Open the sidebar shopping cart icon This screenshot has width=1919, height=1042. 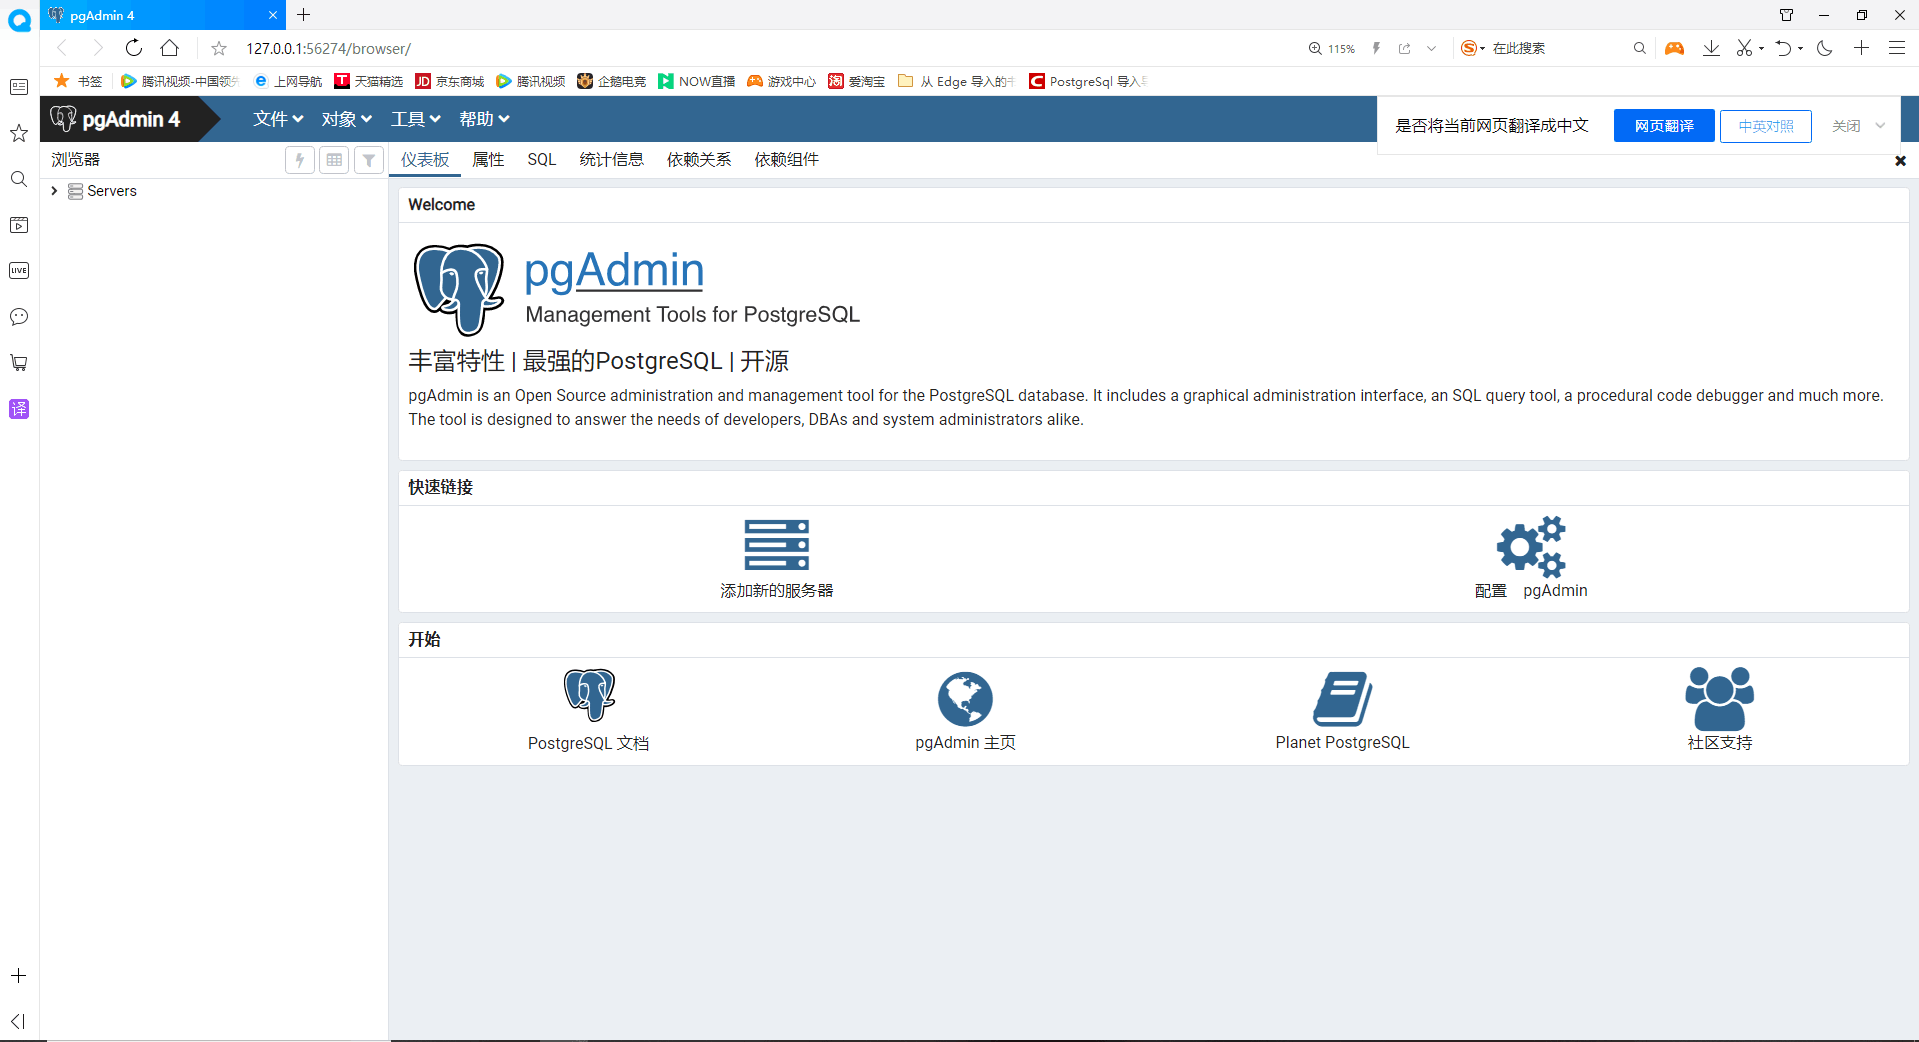pos(19,362)
